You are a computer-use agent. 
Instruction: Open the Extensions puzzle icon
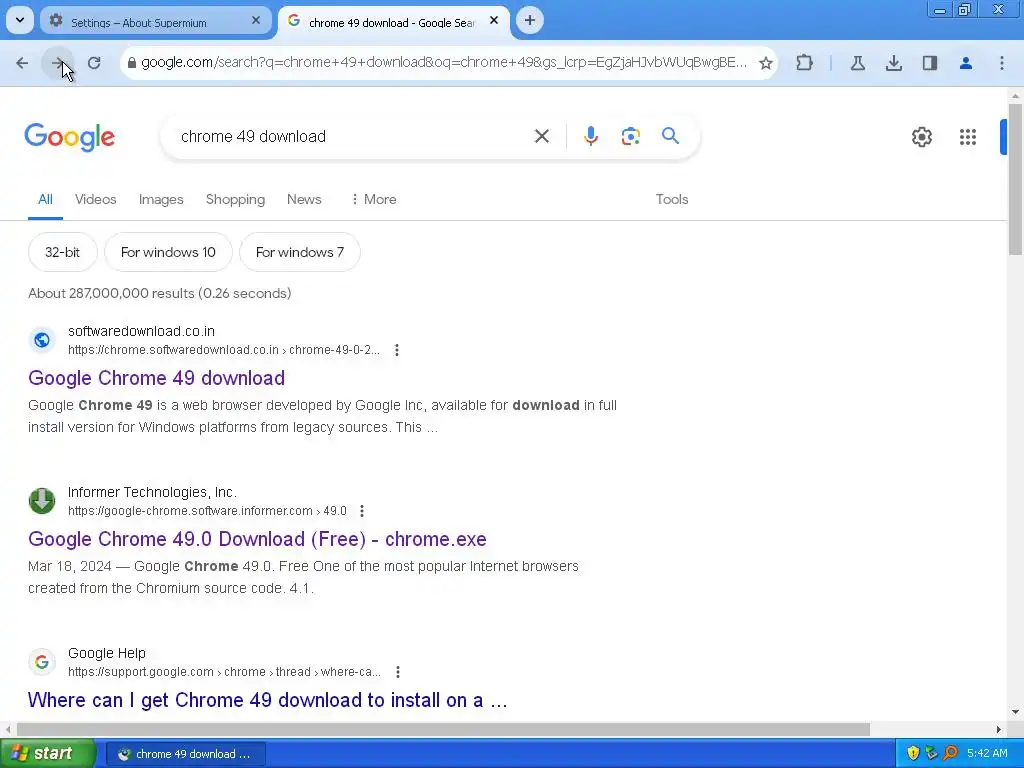pos(805,63)
